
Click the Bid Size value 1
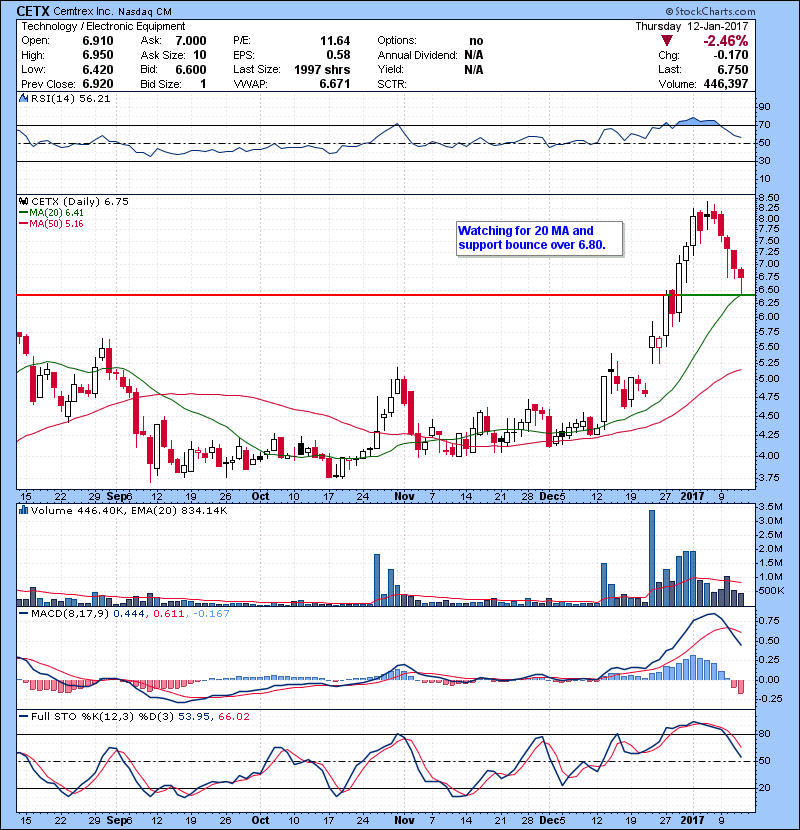(203, 84)
